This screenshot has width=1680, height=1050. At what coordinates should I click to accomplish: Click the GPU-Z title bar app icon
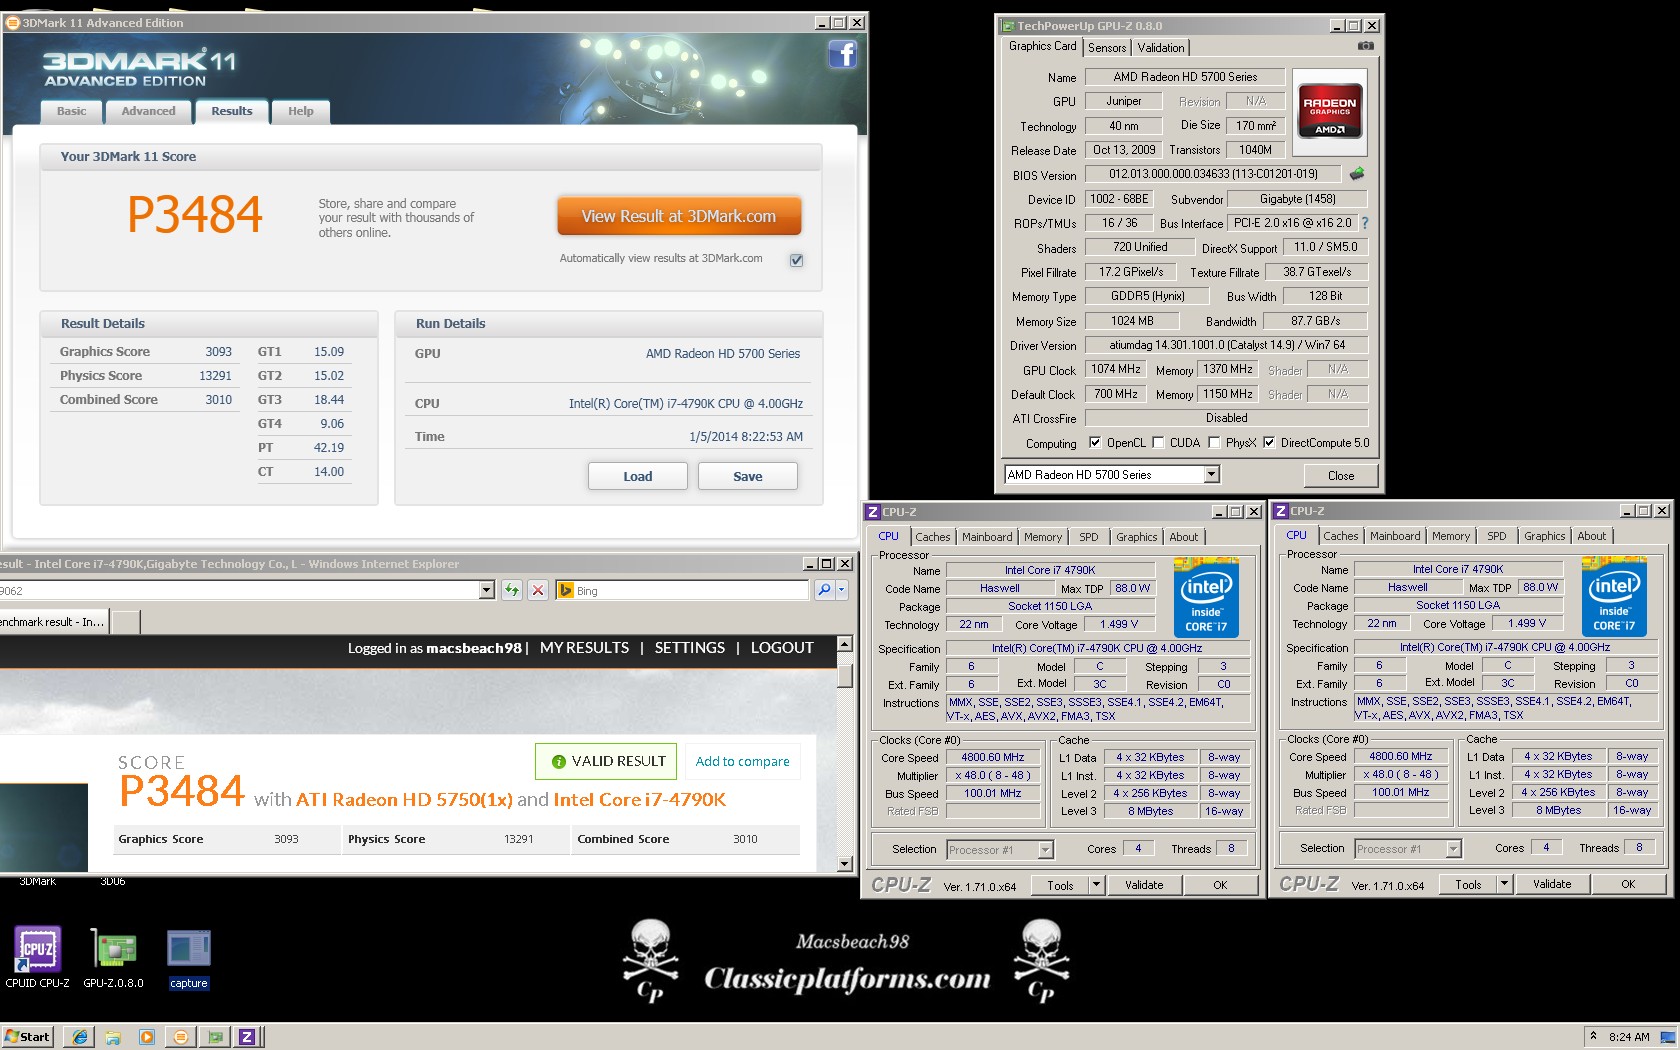[1007, 26]
